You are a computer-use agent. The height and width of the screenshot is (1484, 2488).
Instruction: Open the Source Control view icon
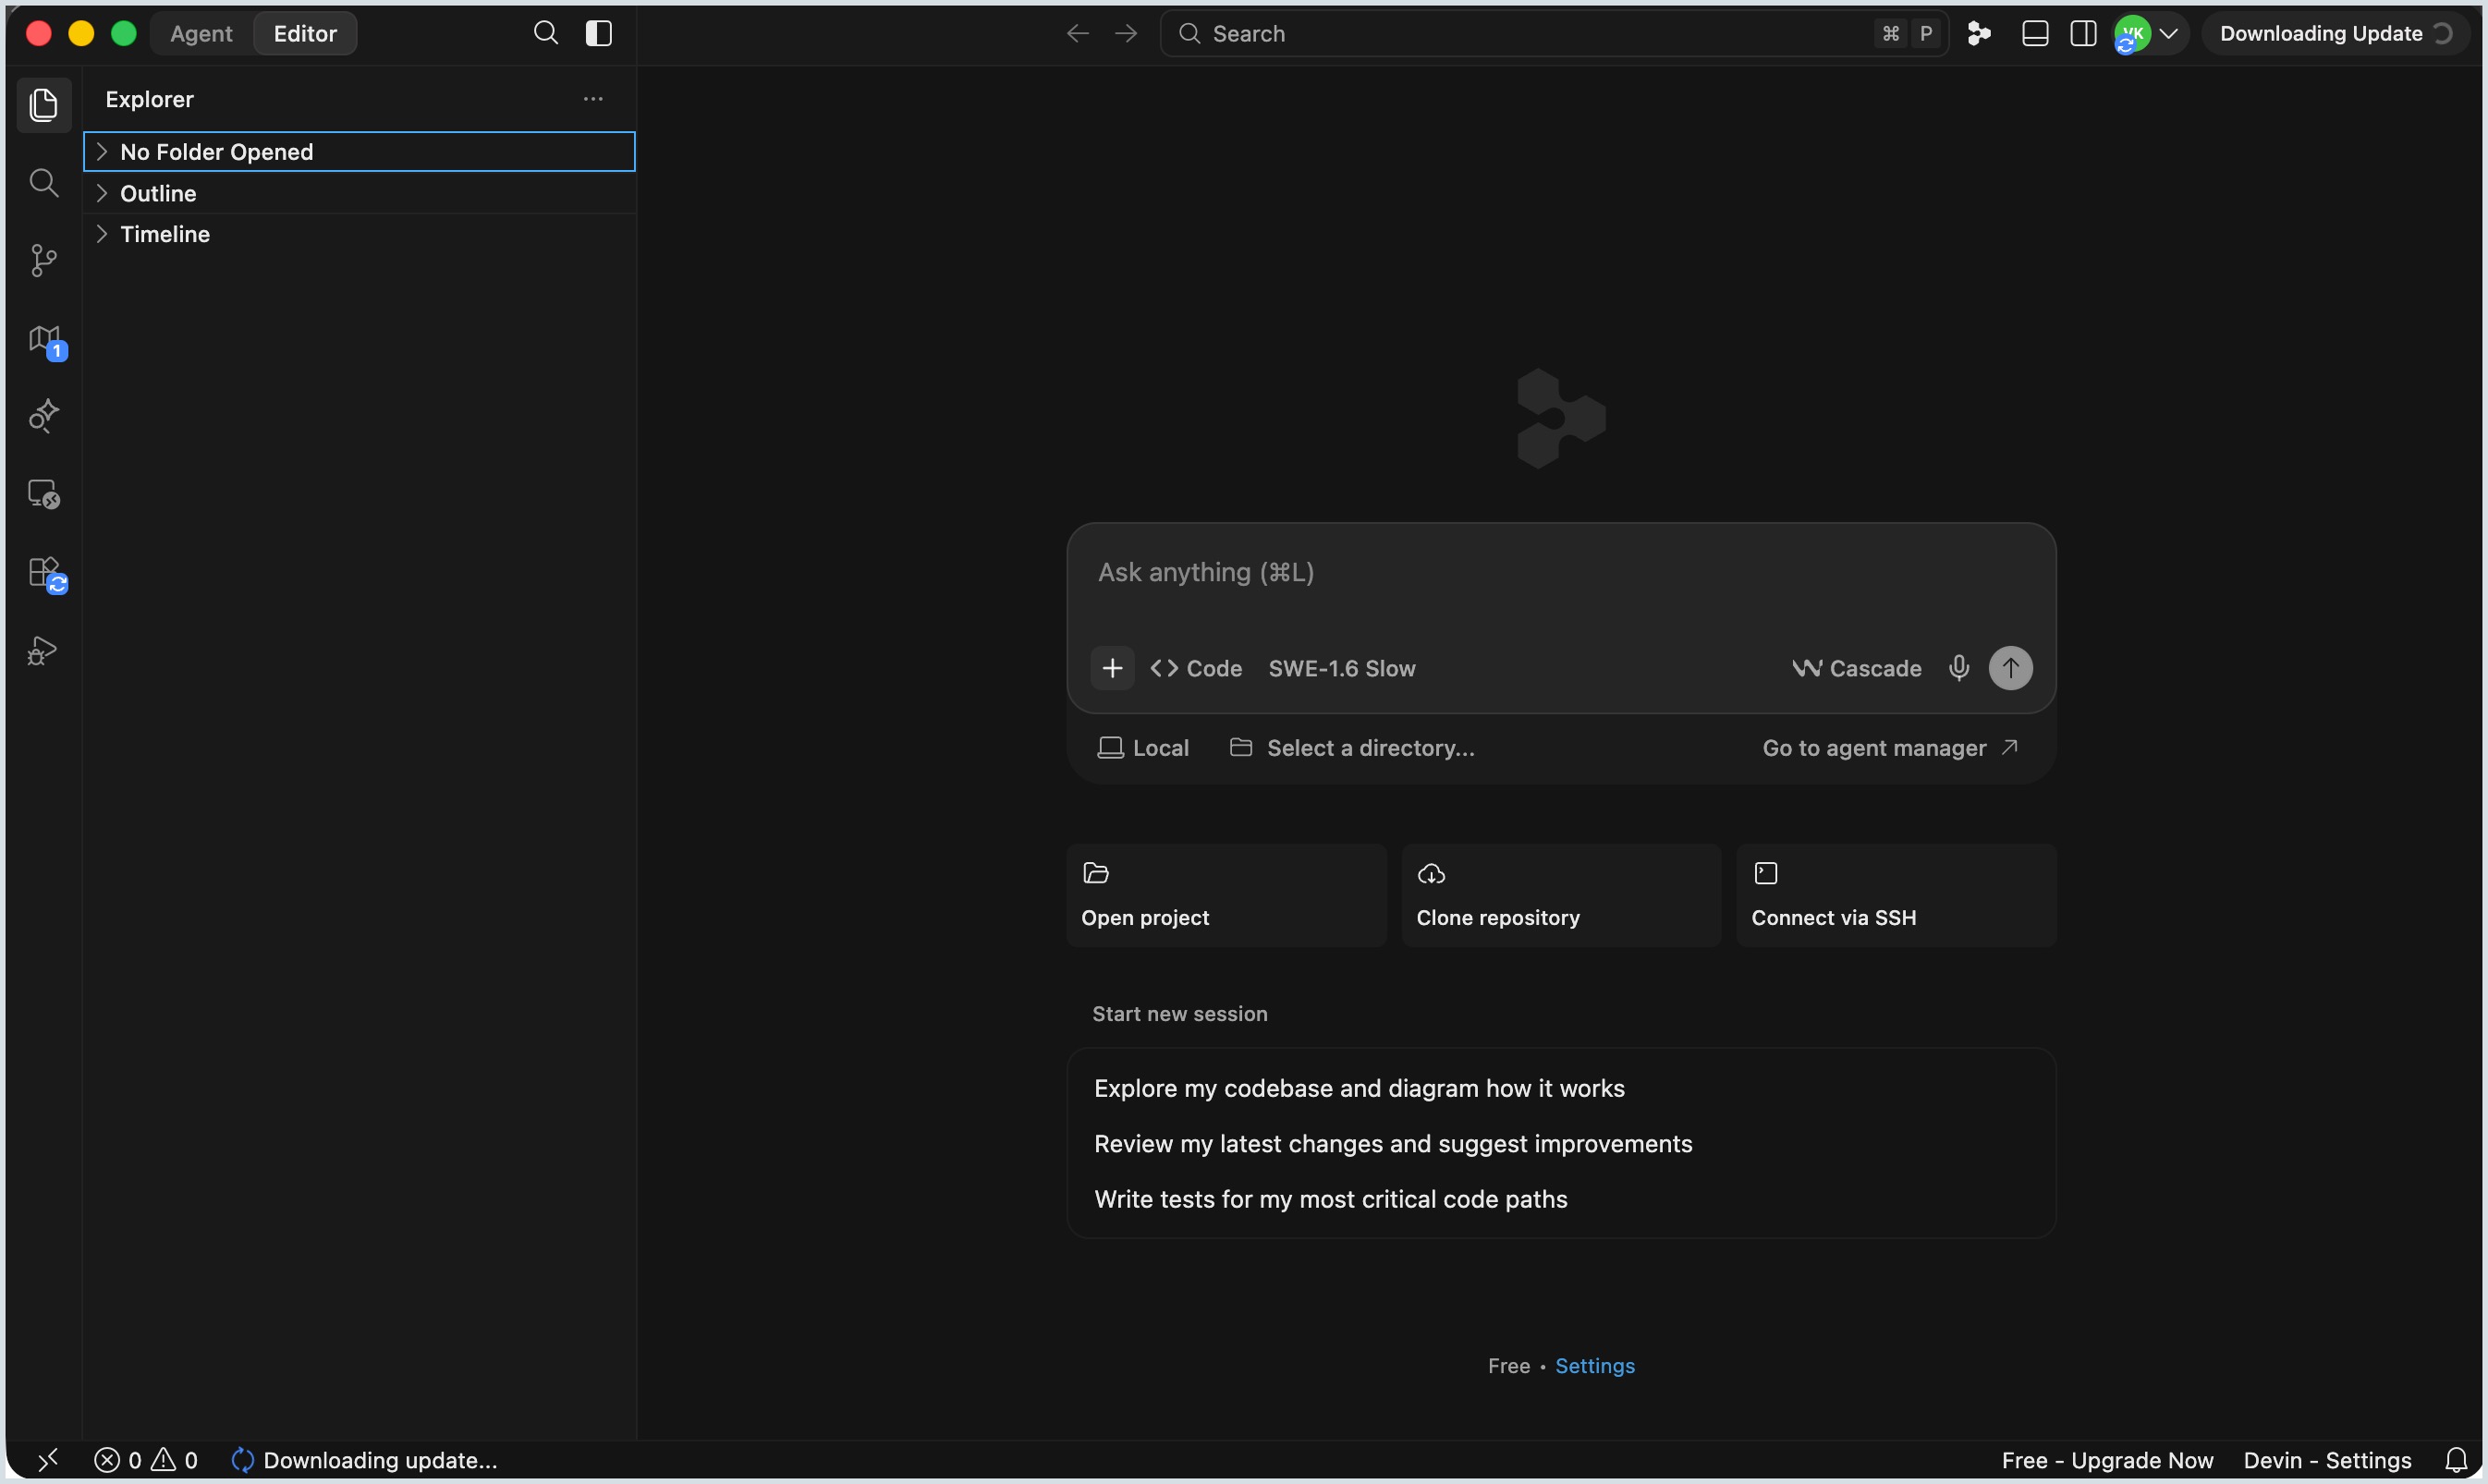(x=43, y=261)
